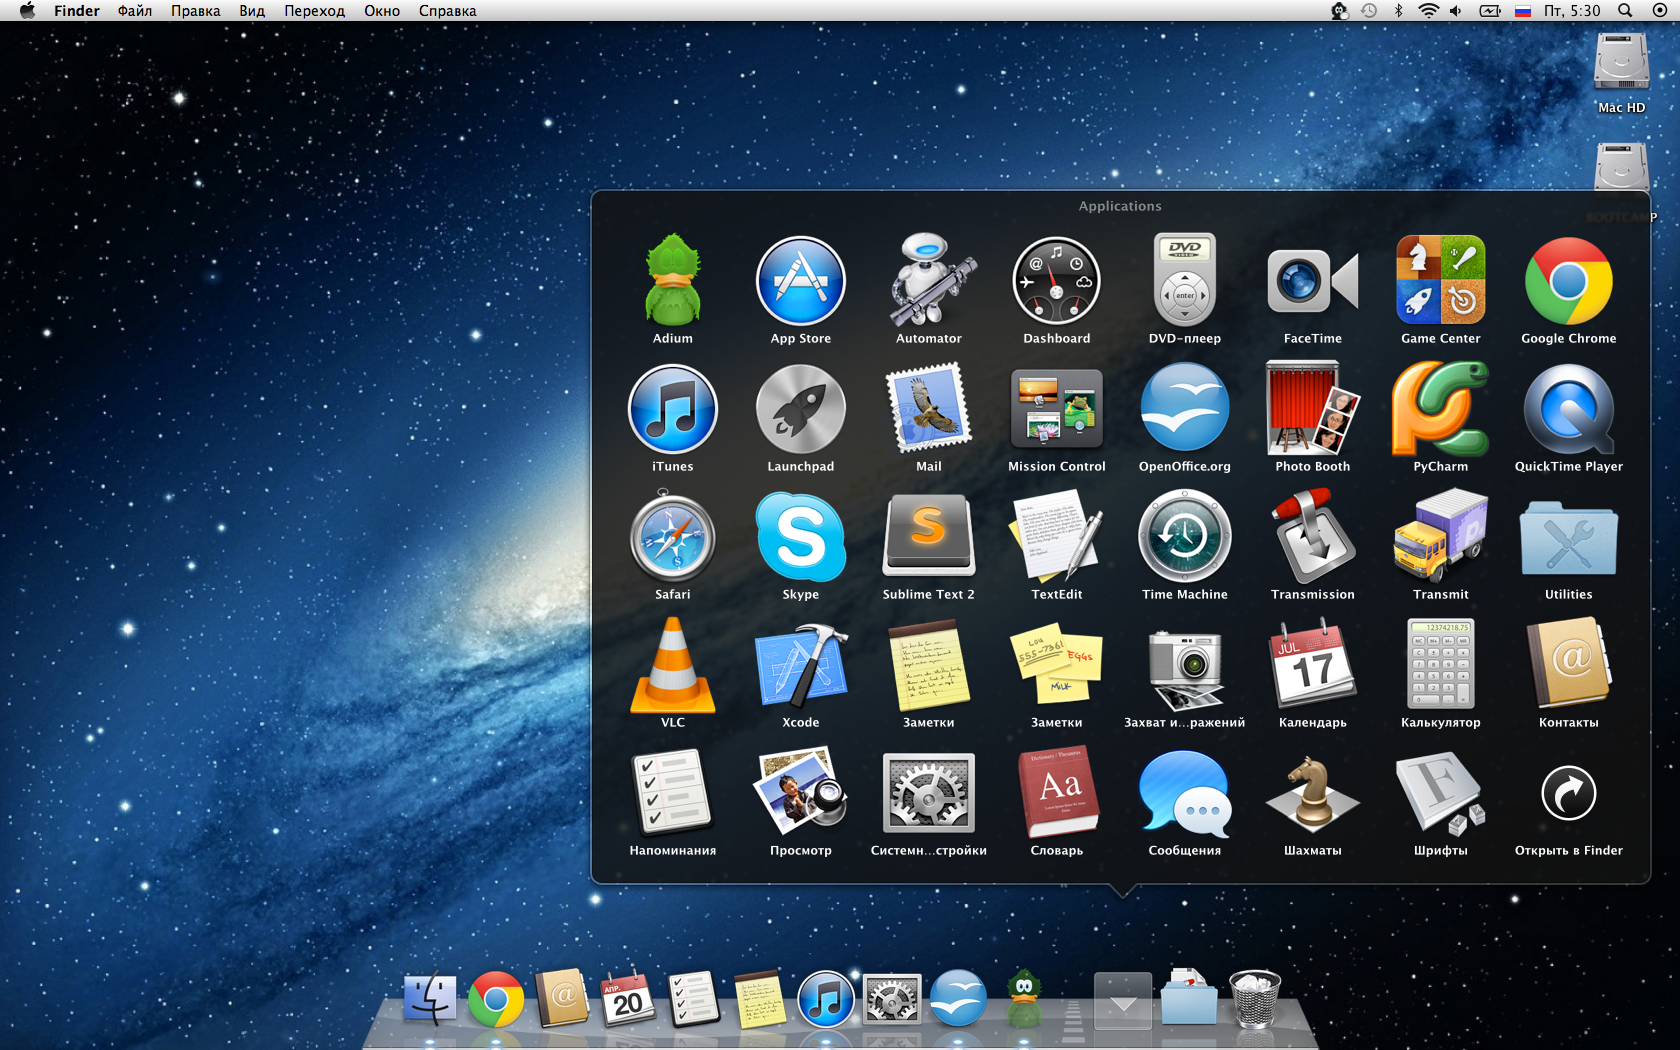Open Заметки lined notepad icon

[x=929, y=665]
